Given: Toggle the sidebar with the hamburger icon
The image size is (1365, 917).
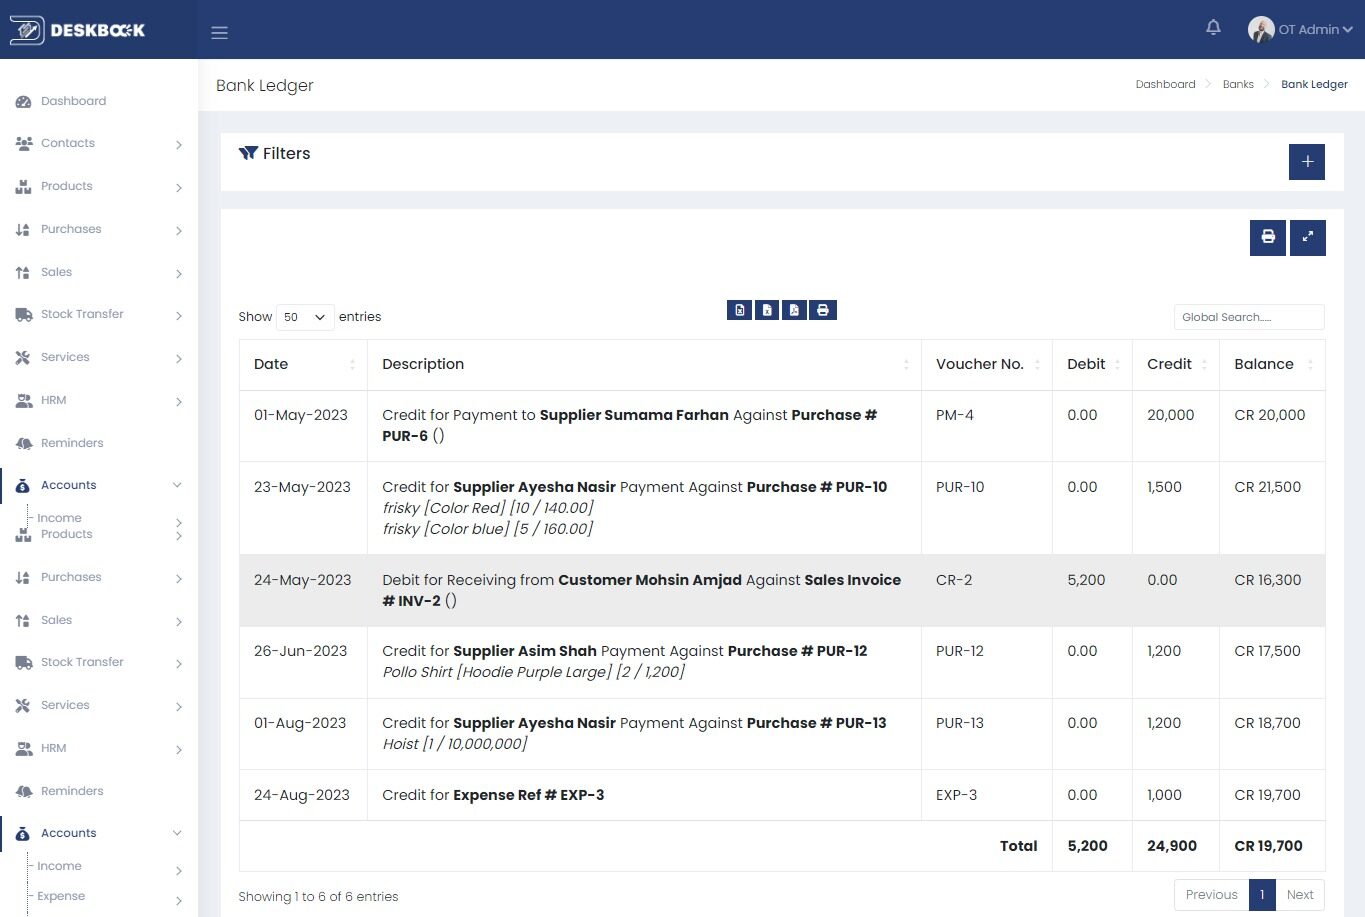Looking at the screenshot, I should click(x=219, y=32).
